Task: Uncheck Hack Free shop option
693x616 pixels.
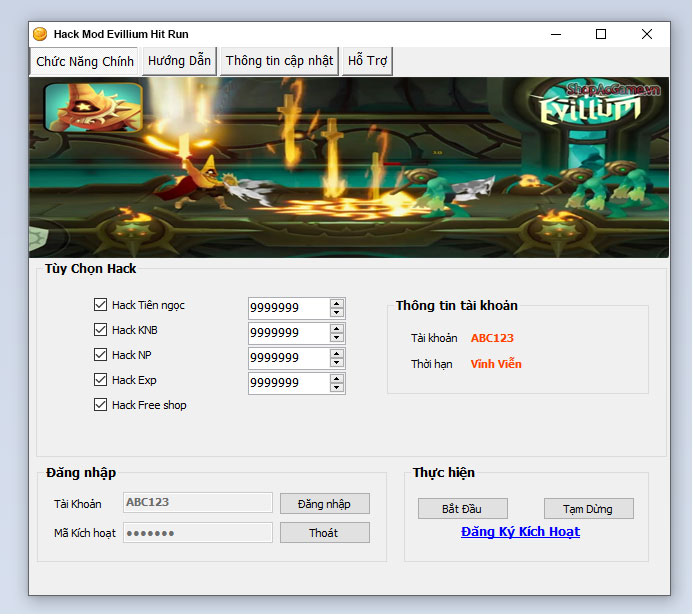Action: 100,405
